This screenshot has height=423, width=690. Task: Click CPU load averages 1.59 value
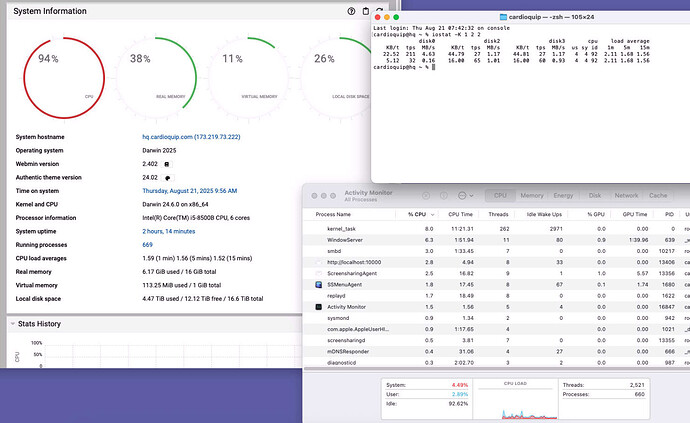point(197,258)
